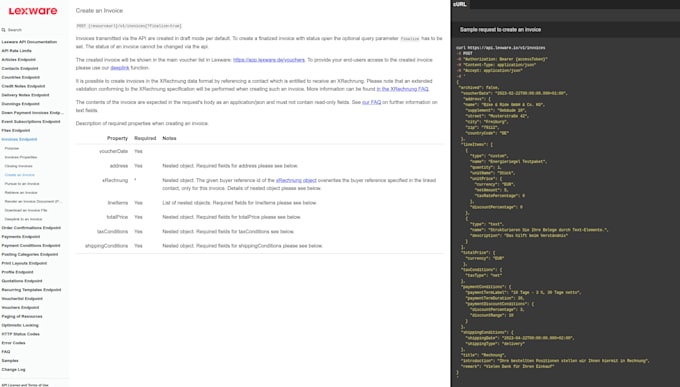Follow the deeplink function link
Viewport: 680px width, 387px height.
click(x=120, y=68)
